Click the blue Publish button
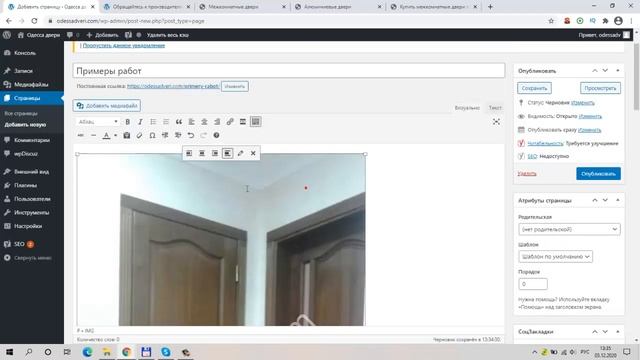The height and width of the screenshot is (360, 640). pos(598,173)
